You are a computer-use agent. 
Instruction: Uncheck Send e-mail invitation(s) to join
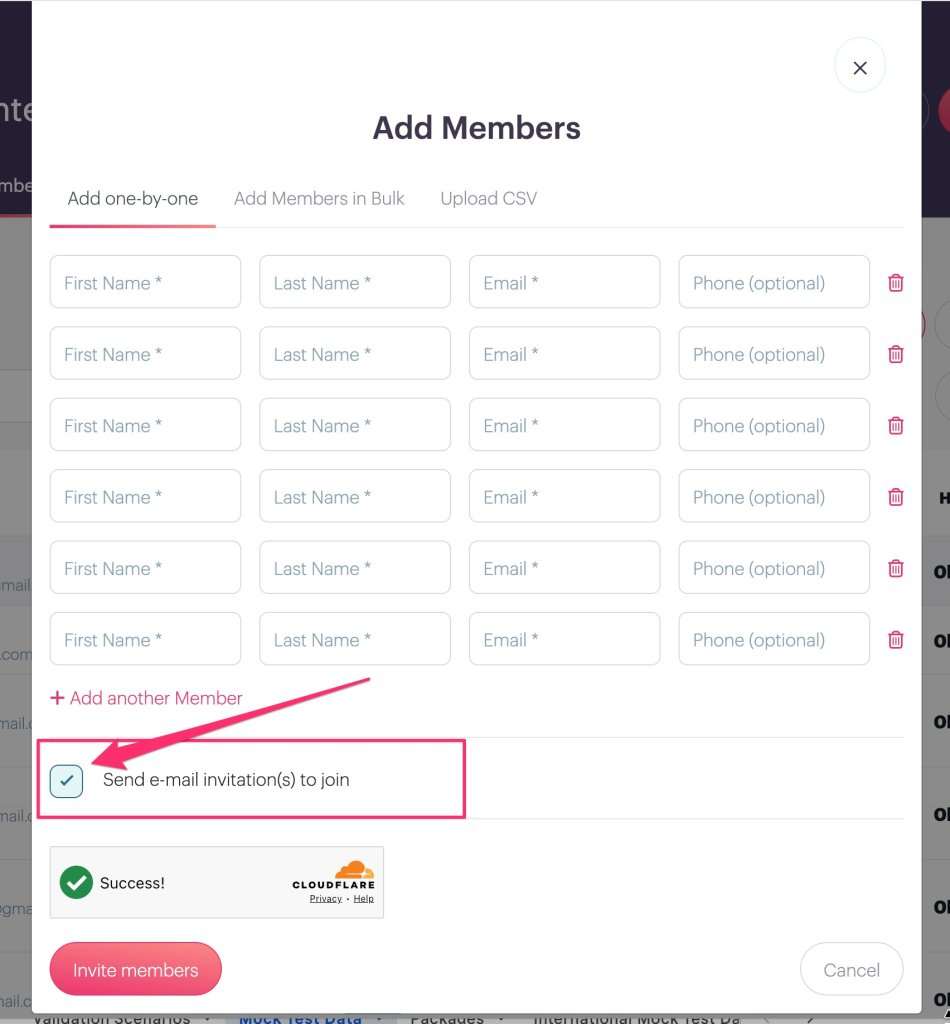click(x=67, y=780)
